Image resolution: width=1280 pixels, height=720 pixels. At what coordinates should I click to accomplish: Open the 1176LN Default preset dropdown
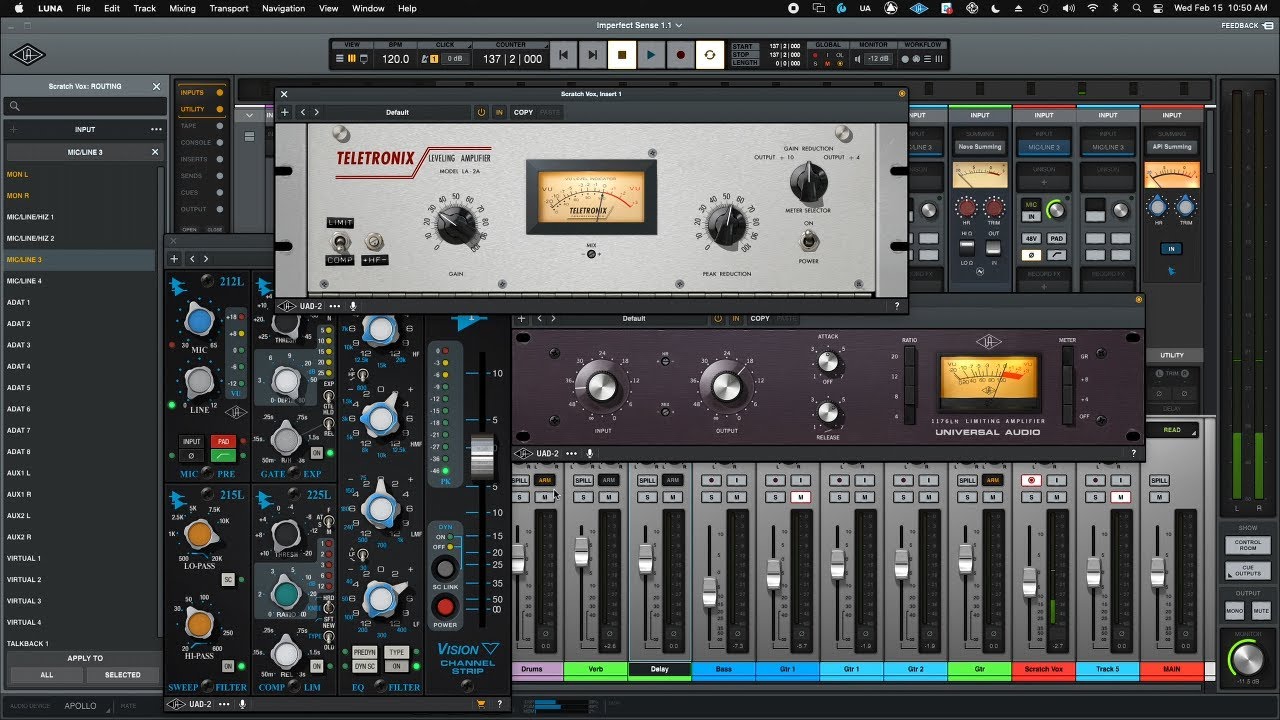(x=634, y=318)
